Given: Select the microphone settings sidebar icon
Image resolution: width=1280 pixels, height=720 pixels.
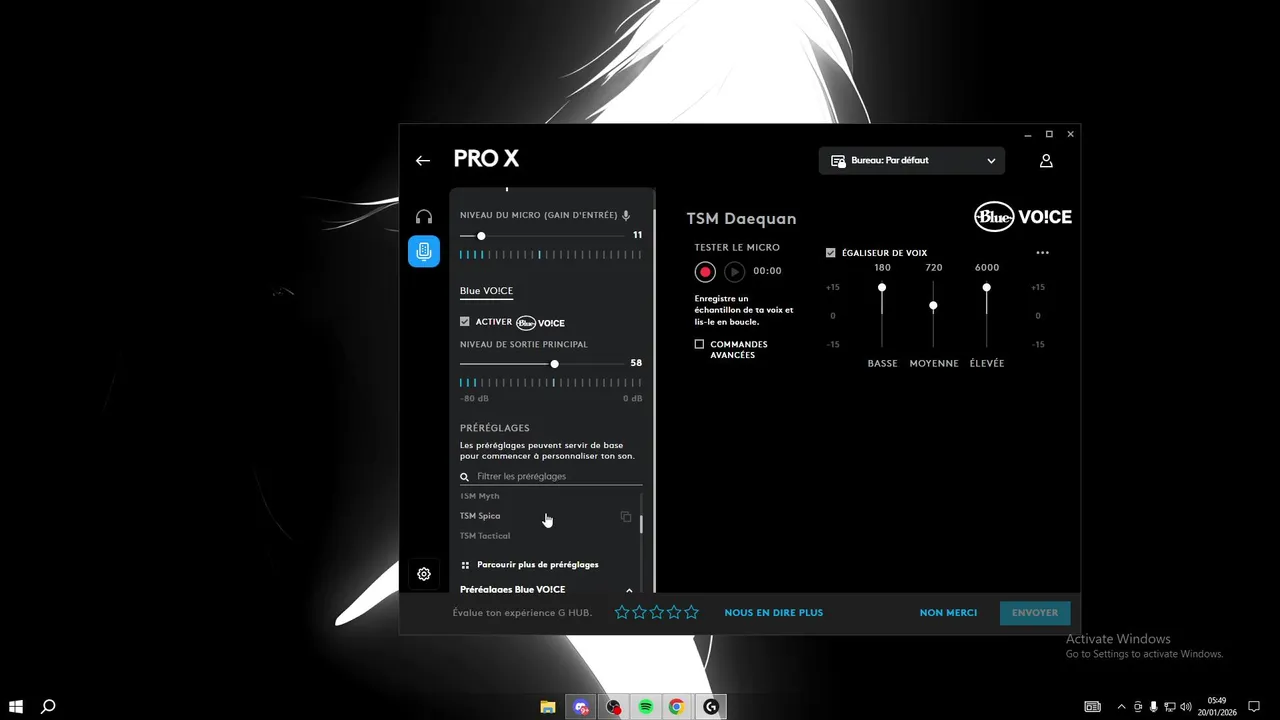Looking at the screenshot, I should 424,251.
